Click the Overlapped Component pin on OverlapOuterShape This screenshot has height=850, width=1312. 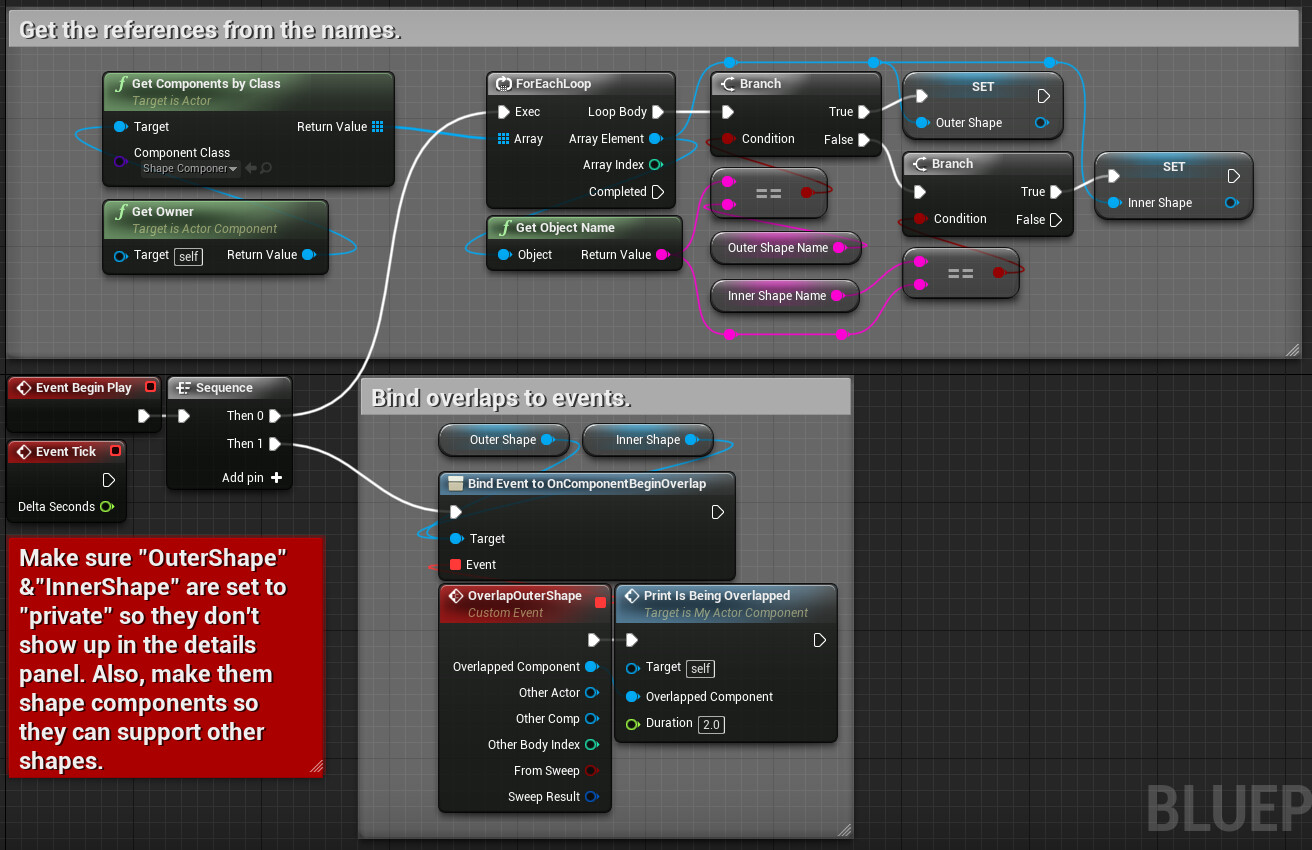pos(592,667)
